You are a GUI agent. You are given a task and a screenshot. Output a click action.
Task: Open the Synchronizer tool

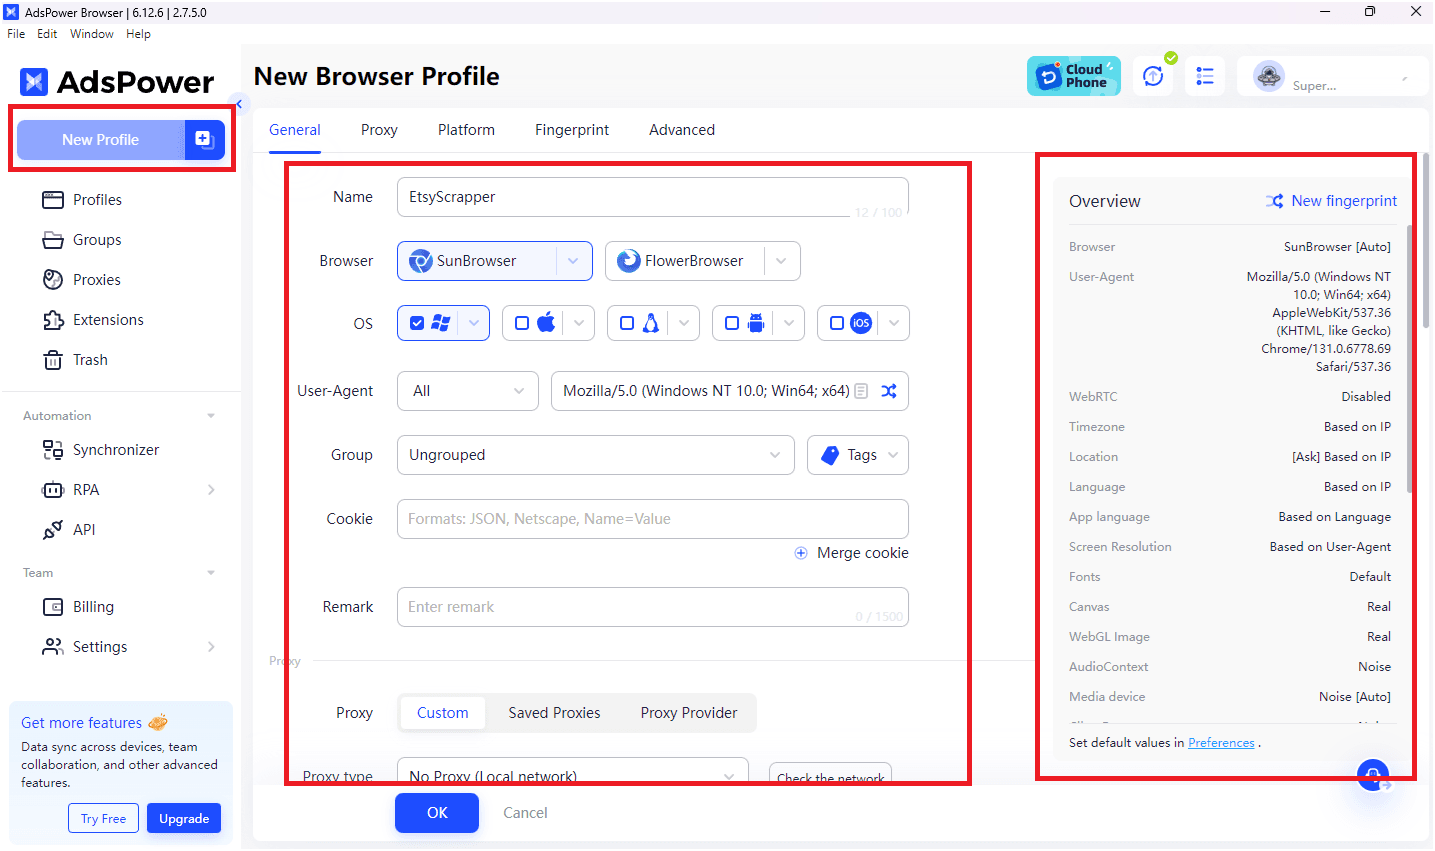113,449
